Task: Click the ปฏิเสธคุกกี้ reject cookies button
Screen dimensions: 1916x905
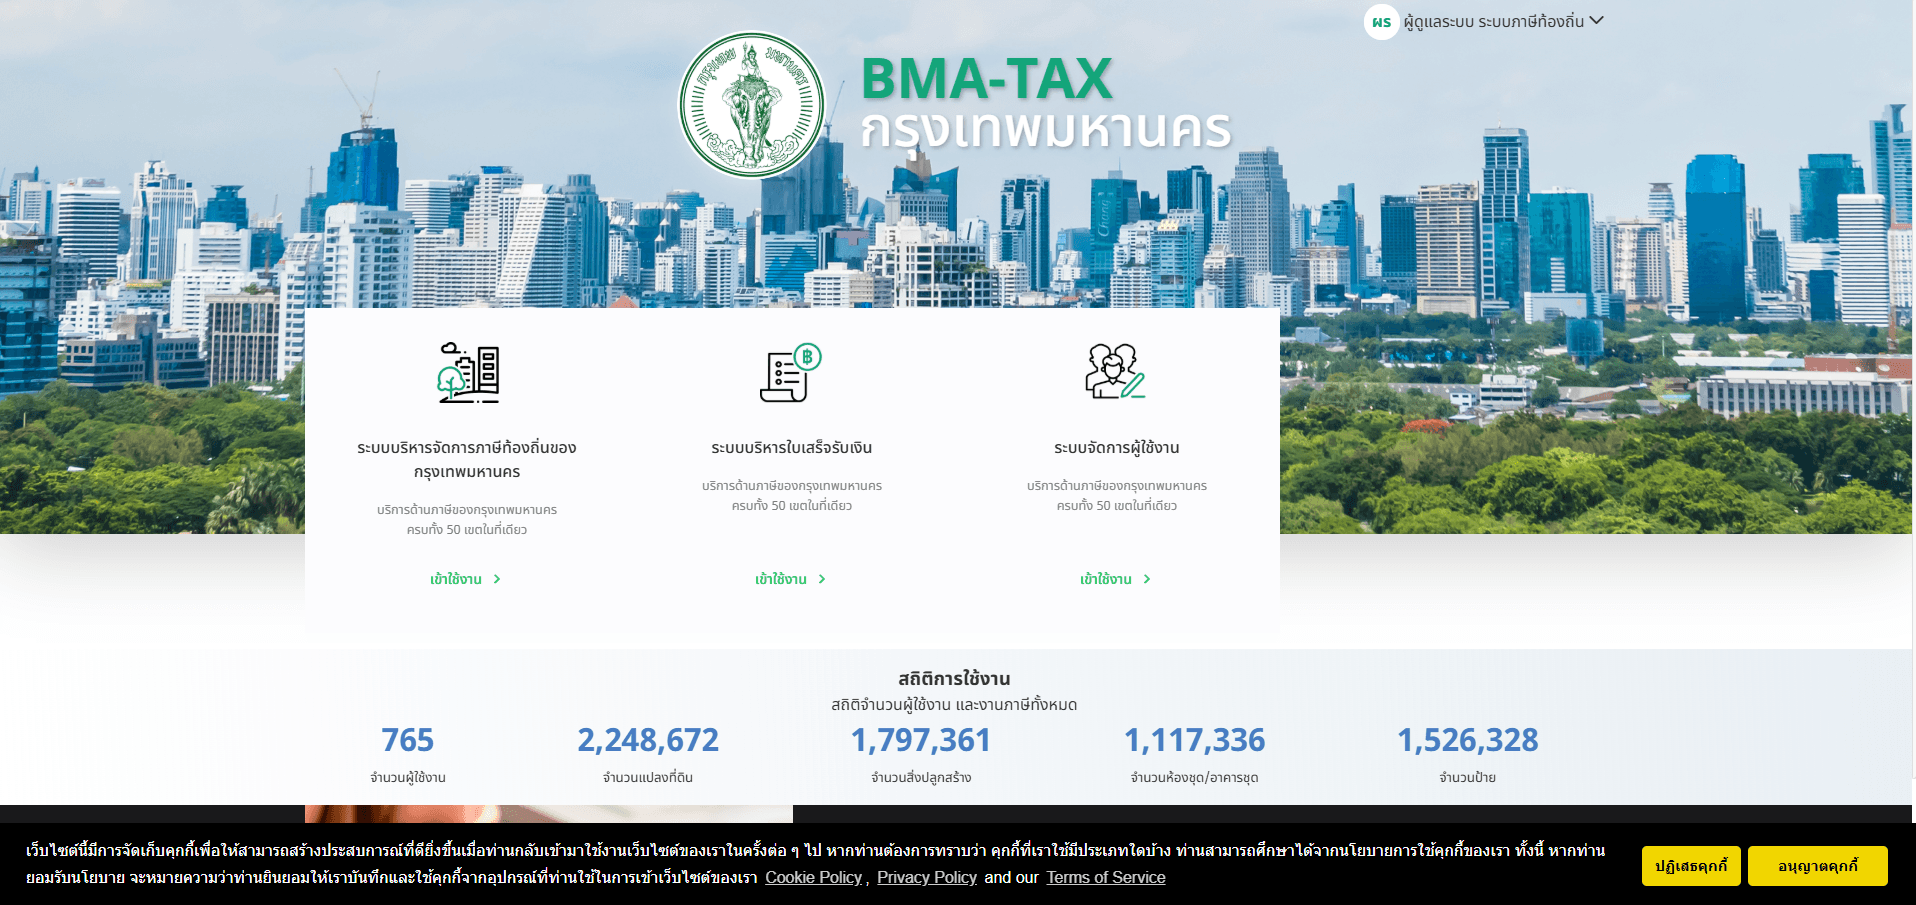Action: [x=1691, y=866]
